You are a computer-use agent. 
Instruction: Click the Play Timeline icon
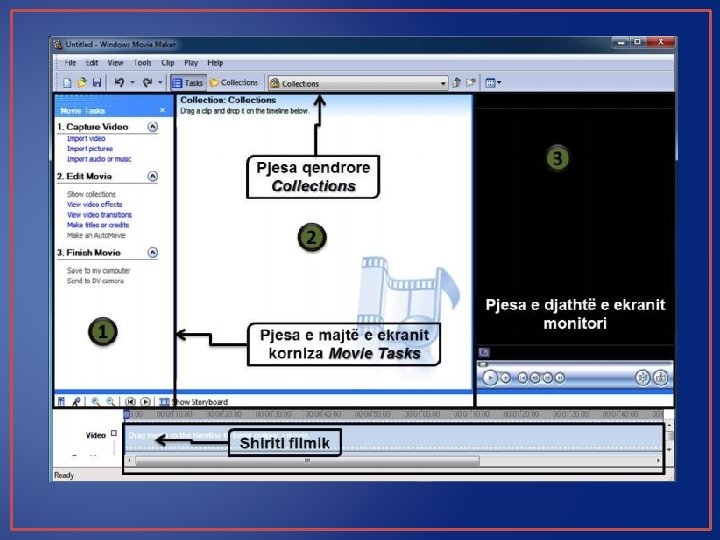(146, 402)
